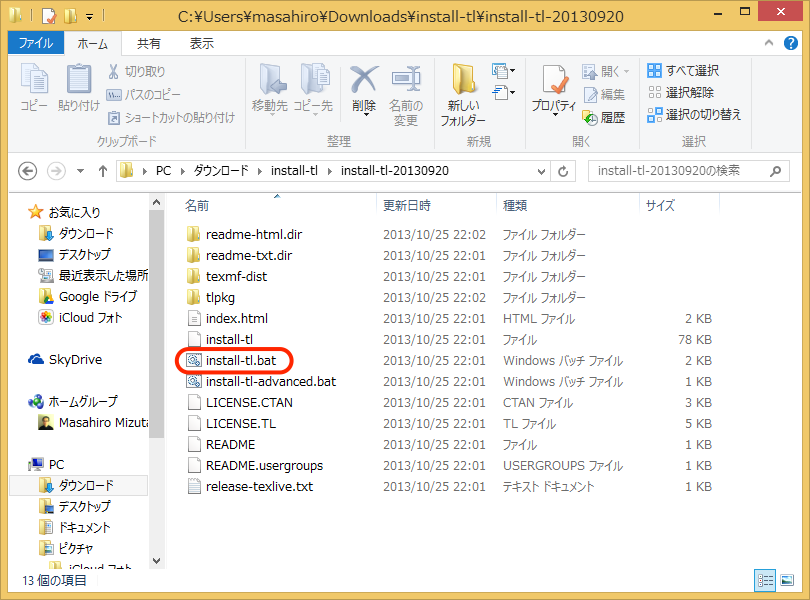Switch to the View (表示) tab
810x600 pixels.
202,44
